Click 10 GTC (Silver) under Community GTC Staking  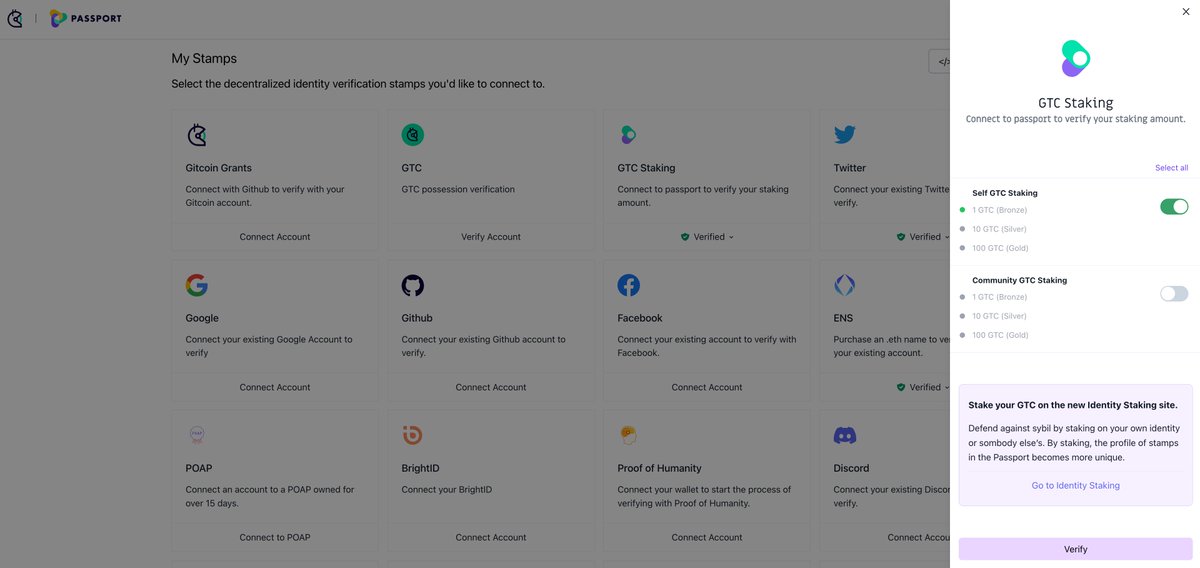click(1000, 316)
